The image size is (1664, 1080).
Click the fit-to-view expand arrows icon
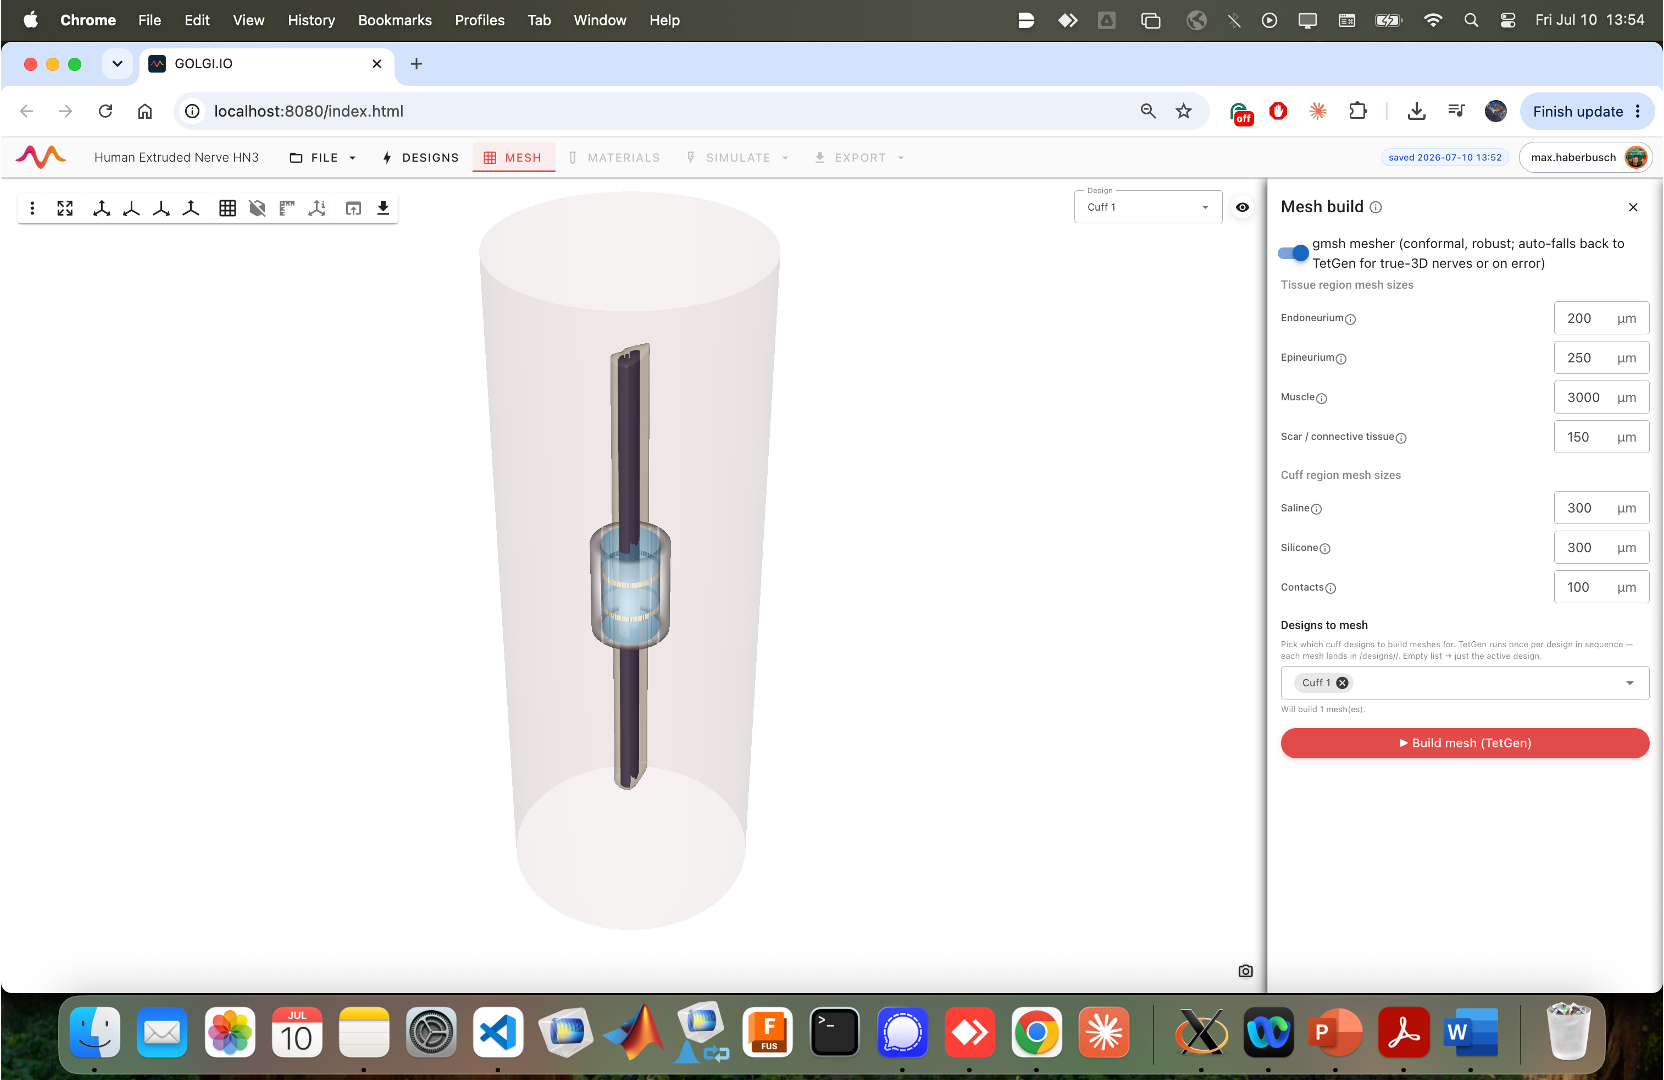(x=65, y=208)
